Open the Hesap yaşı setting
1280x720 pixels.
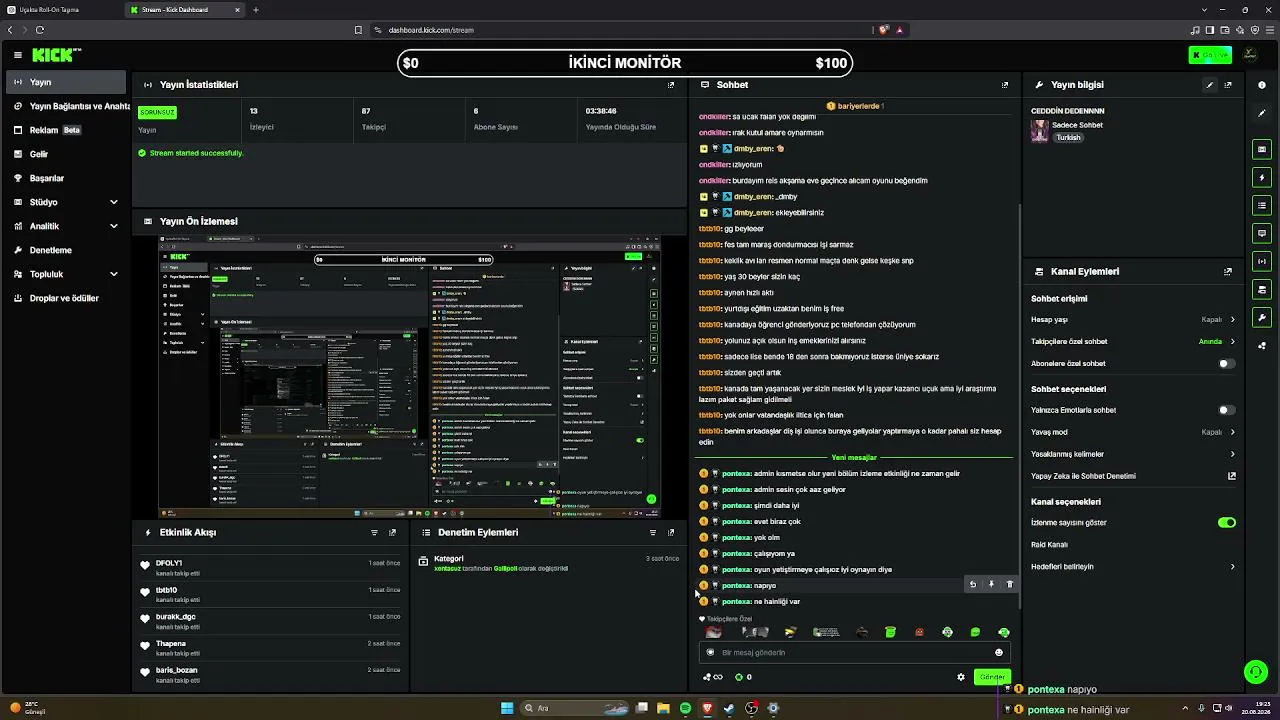coord(1133,319)
